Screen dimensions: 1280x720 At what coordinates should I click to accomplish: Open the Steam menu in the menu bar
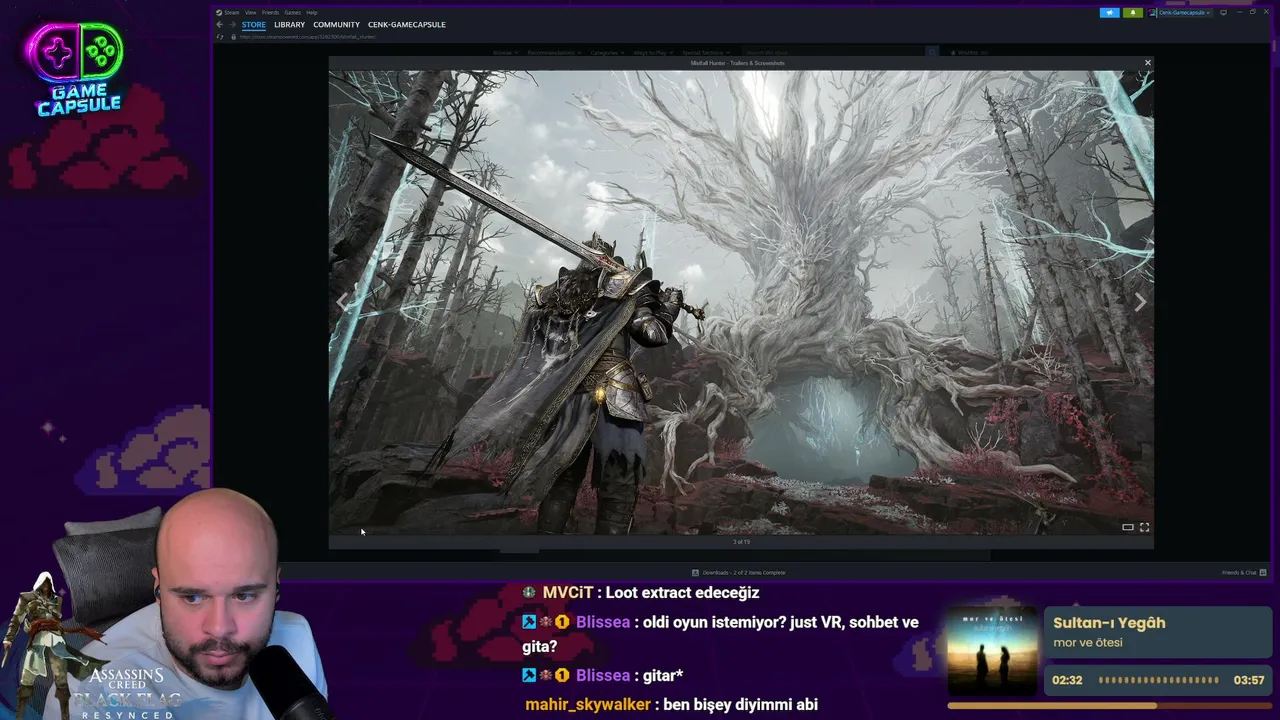(x=232, y=12)
